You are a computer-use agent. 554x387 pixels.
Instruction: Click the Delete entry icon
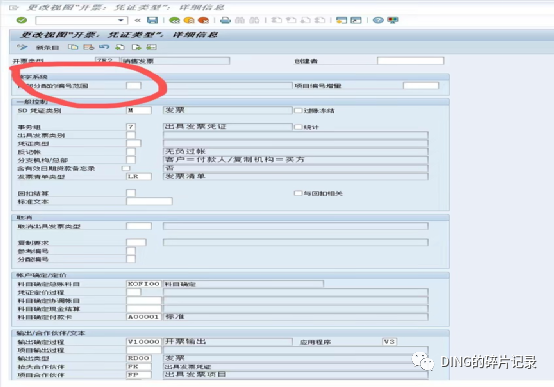[x=89, y=47]
